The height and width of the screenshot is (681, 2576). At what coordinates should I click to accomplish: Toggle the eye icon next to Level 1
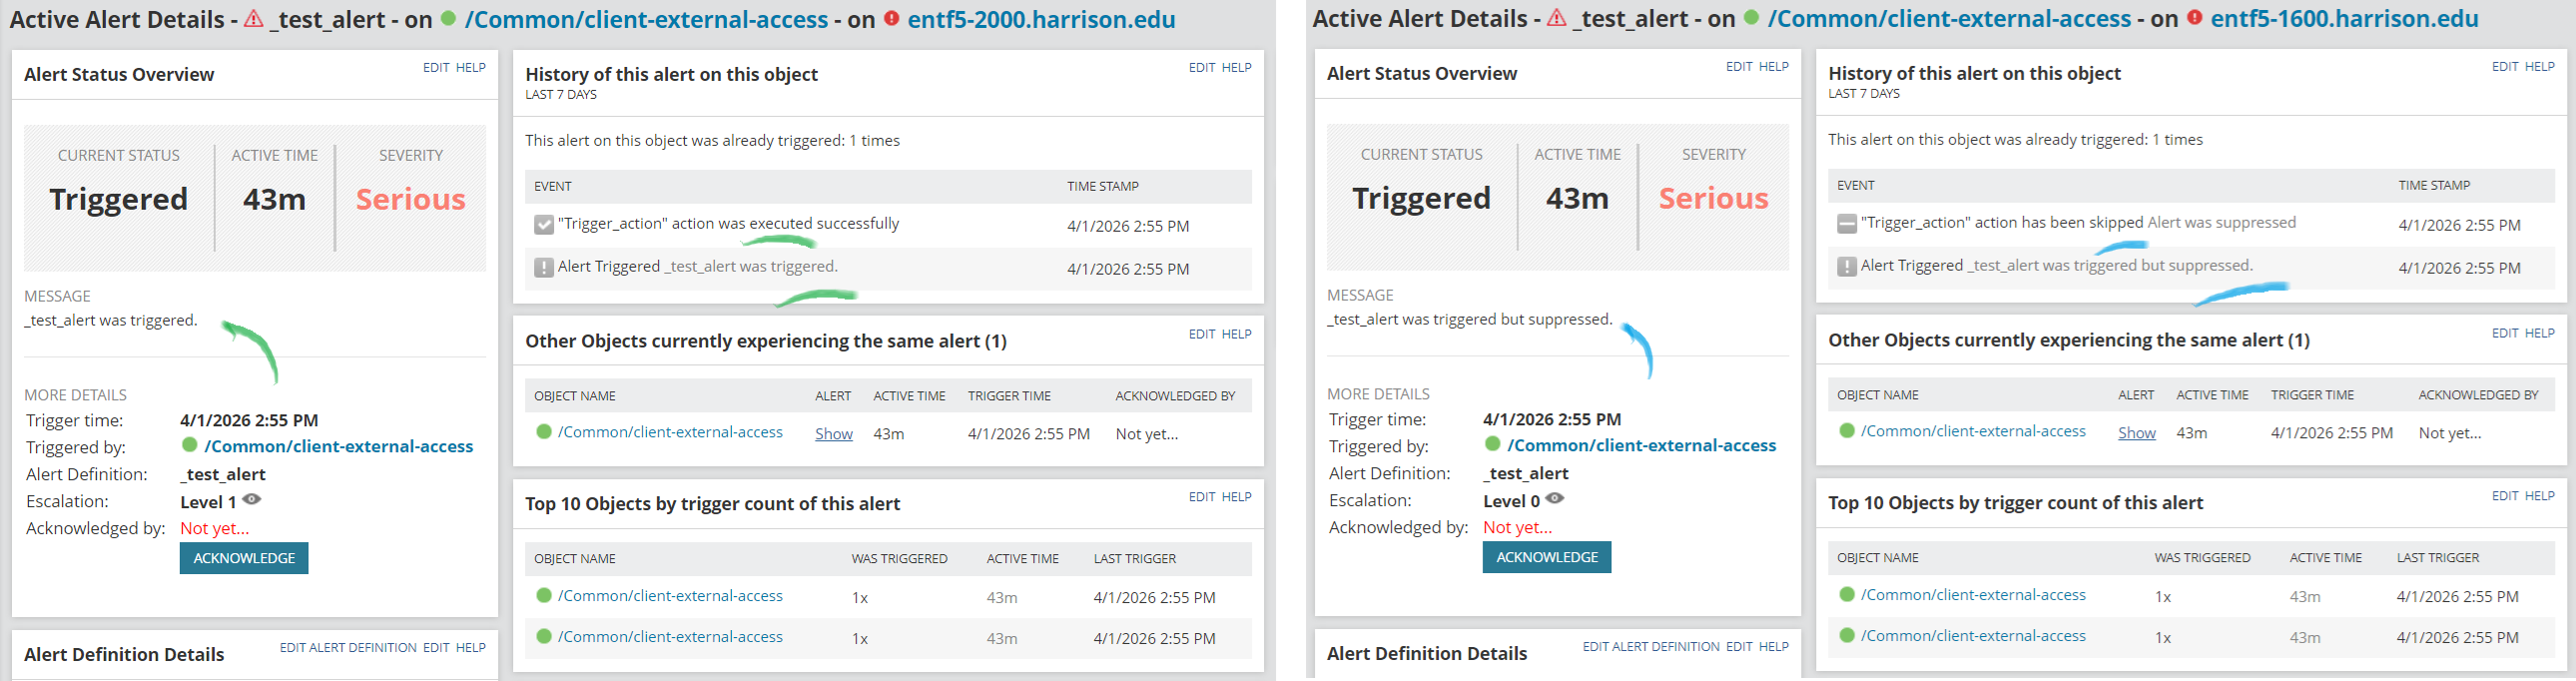pos(252,499)
